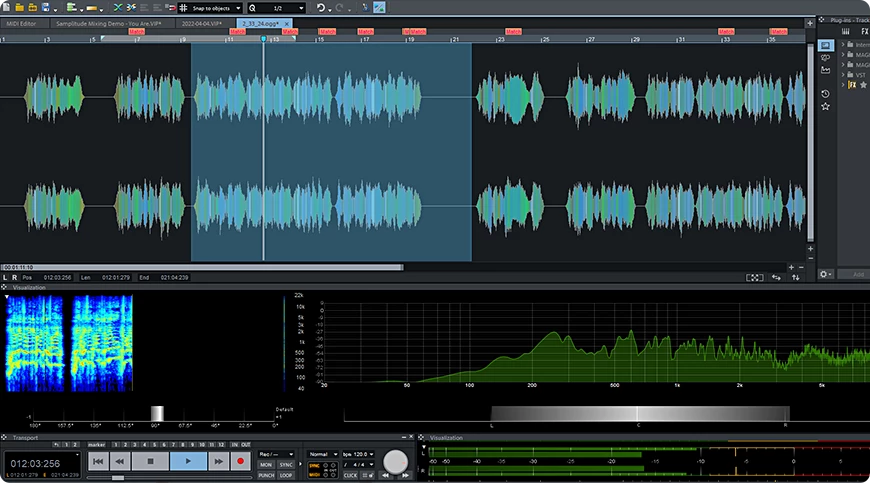Open the Snap to objects dropdown
870x483 pixels.
pyautogui.click(x=215, y=7)
